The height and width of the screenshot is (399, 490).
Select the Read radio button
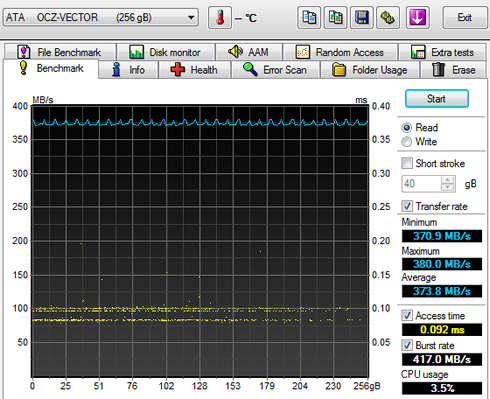pyautogui.click(x=407, y=128)
